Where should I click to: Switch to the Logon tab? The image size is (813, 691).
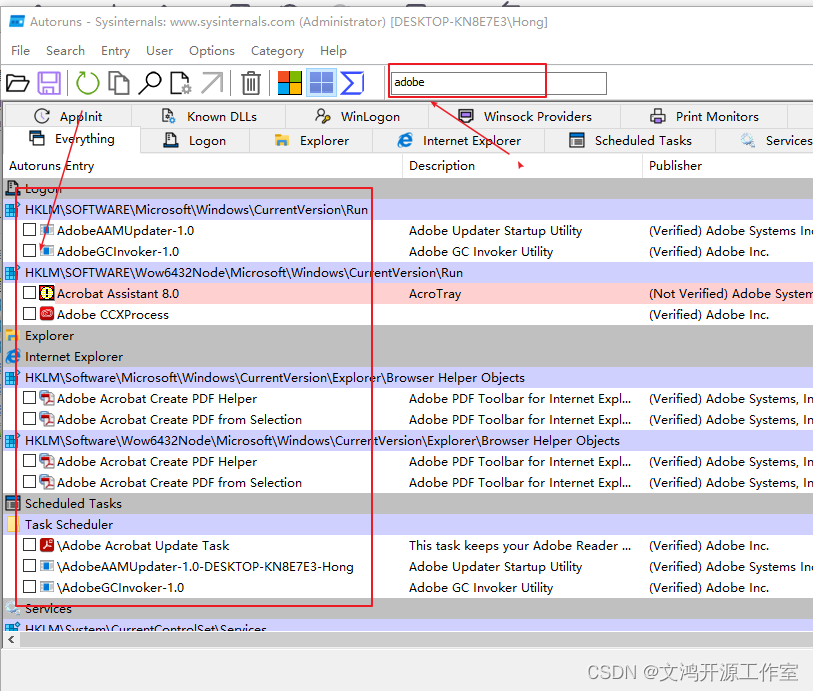(195, 140)
